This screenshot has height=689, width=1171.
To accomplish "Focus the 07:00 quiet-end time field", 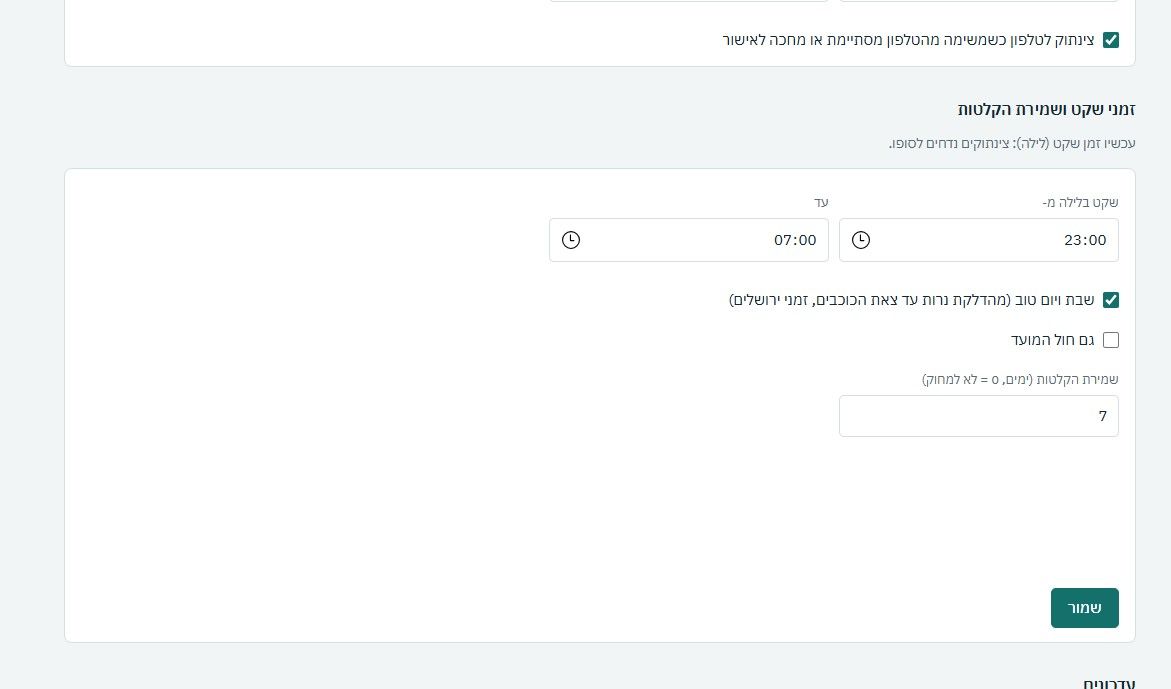I will (x=689, y=240).
